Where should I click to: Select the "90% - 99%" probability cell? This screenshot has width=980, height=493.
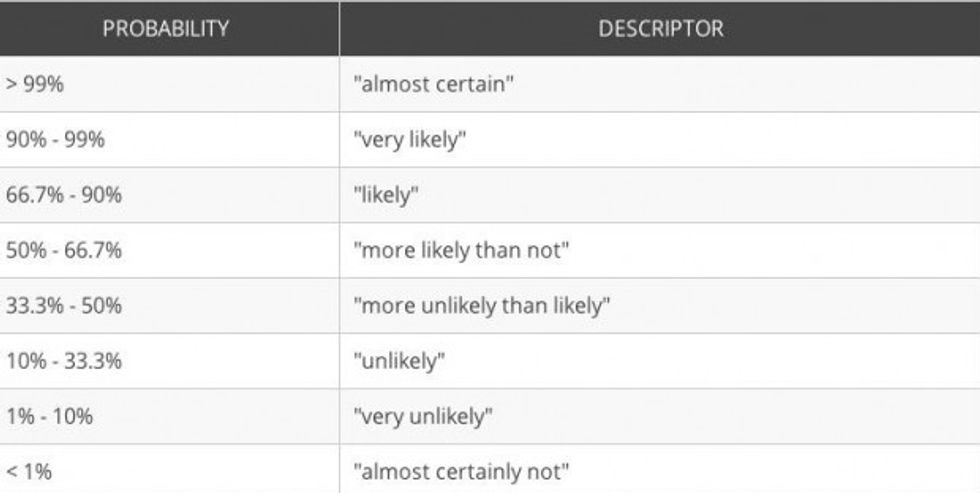point(55,140)
